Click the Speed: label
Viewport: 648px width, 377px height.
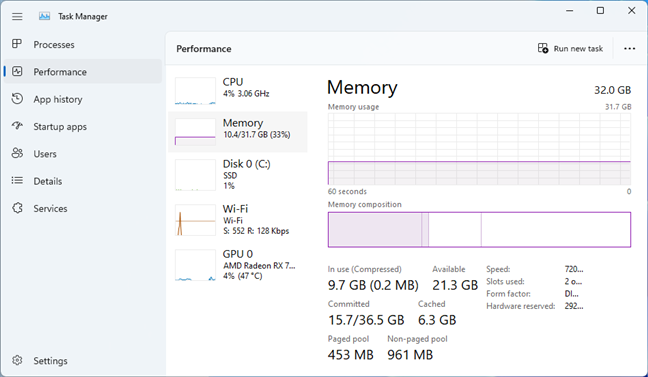point(498,269)
